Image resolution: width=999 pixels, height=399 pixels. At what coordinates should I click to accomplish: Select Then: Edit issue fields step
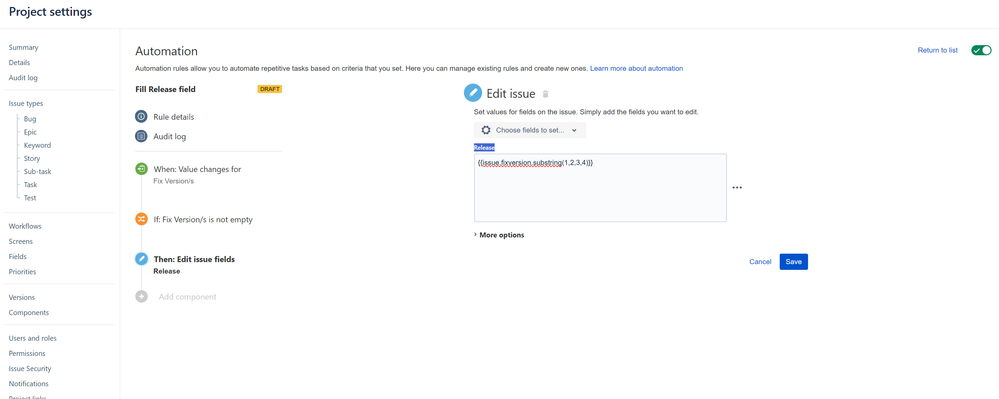[194, 259]
